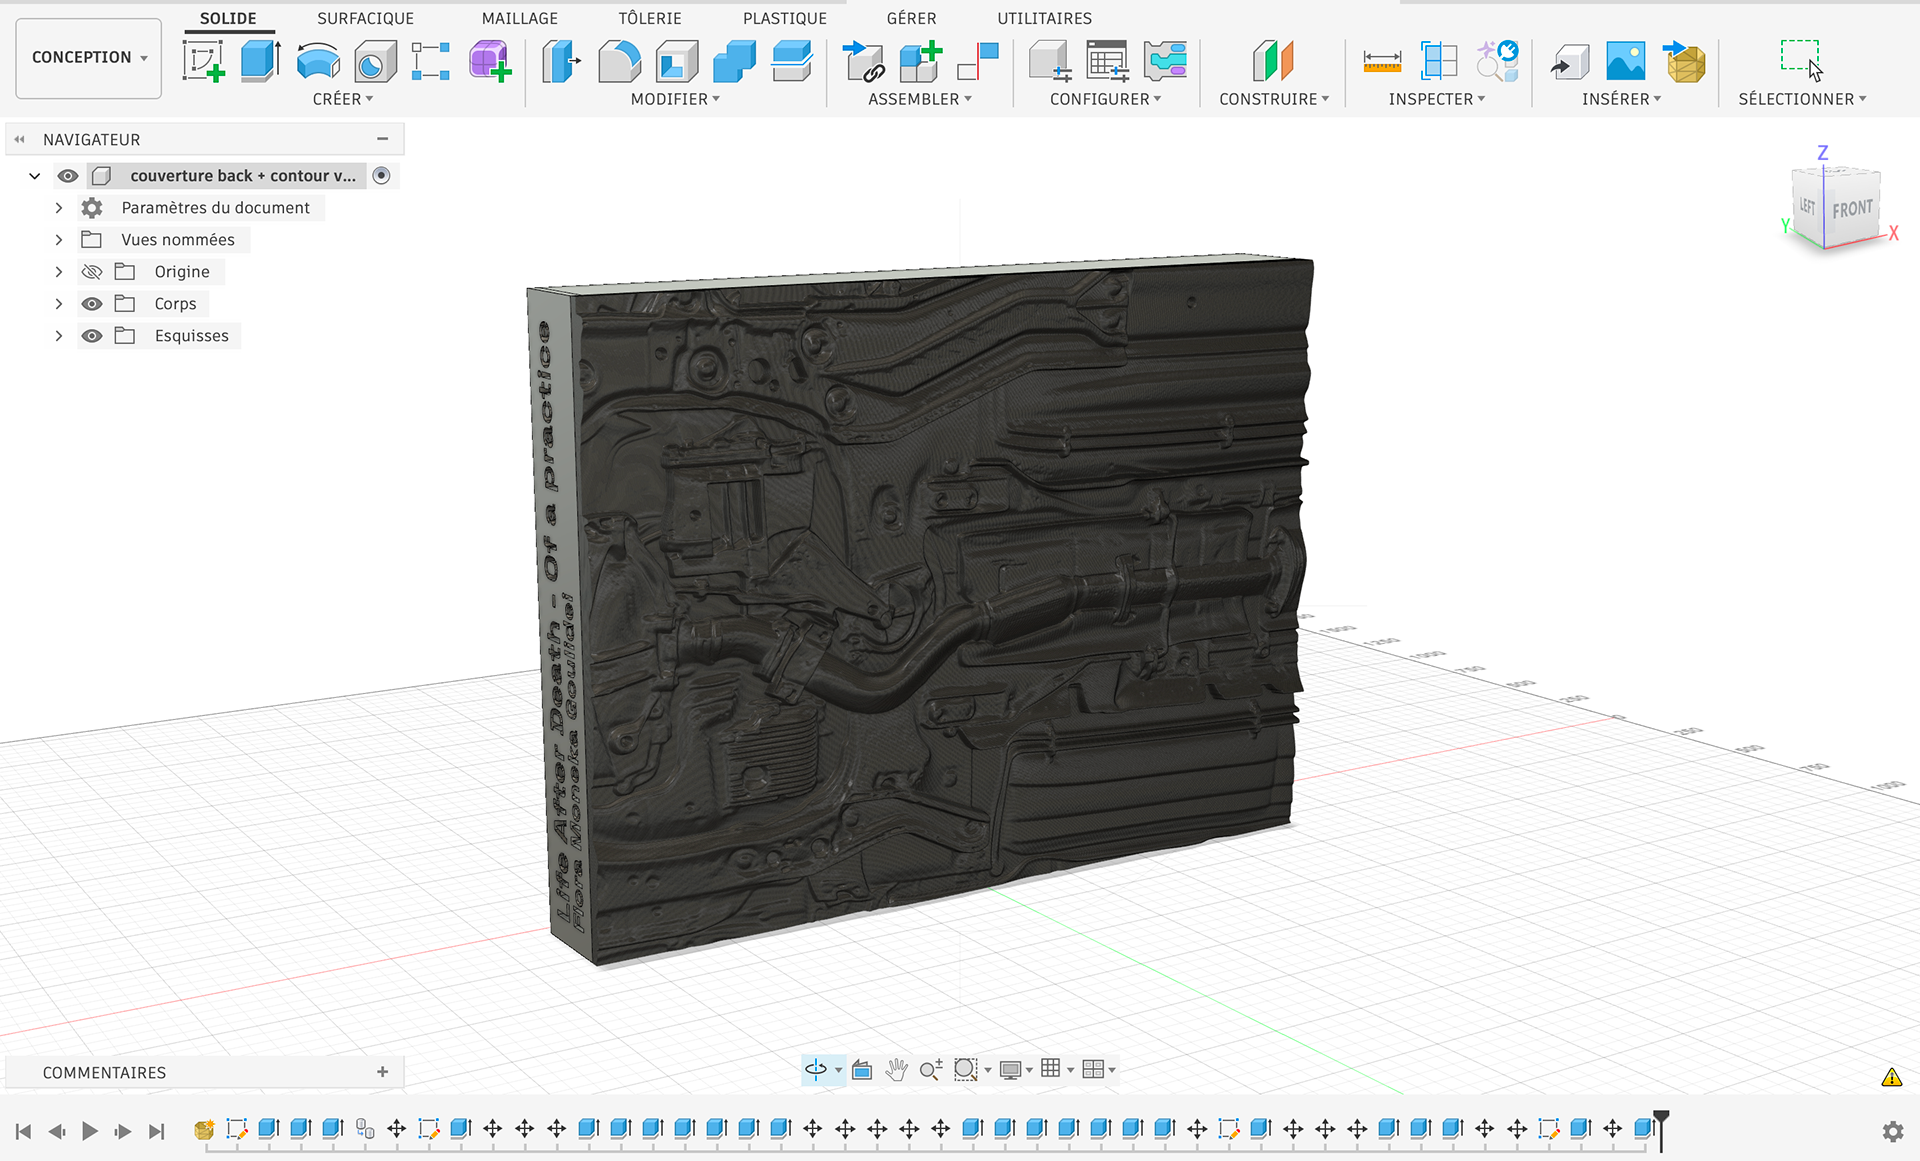
Task: Click the Combine bodies tool
Action: 734,61
